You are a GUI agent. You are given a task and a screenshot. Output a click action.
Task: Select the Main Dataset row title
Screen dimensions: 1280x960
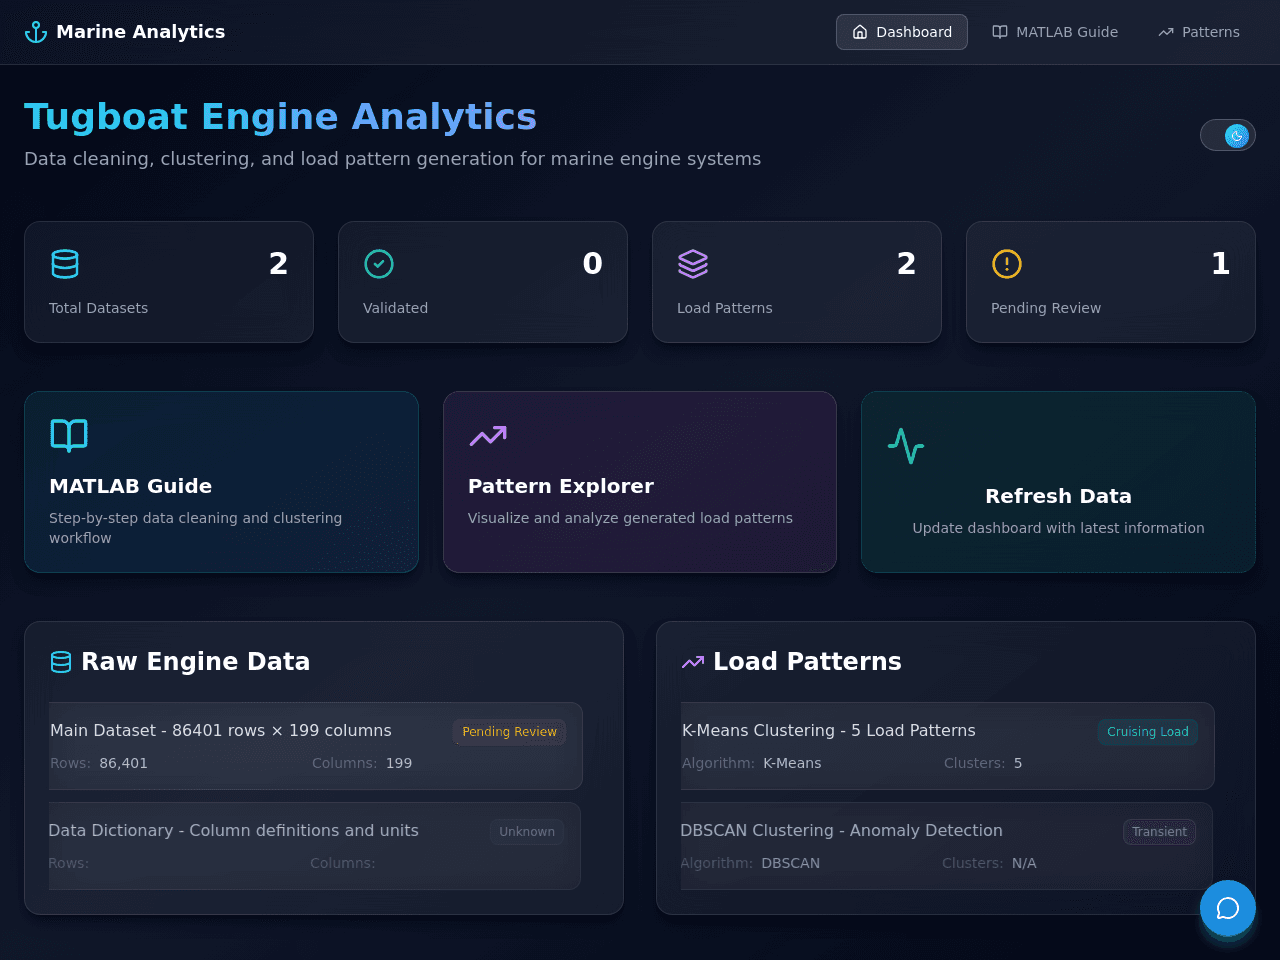pos(221,730)
